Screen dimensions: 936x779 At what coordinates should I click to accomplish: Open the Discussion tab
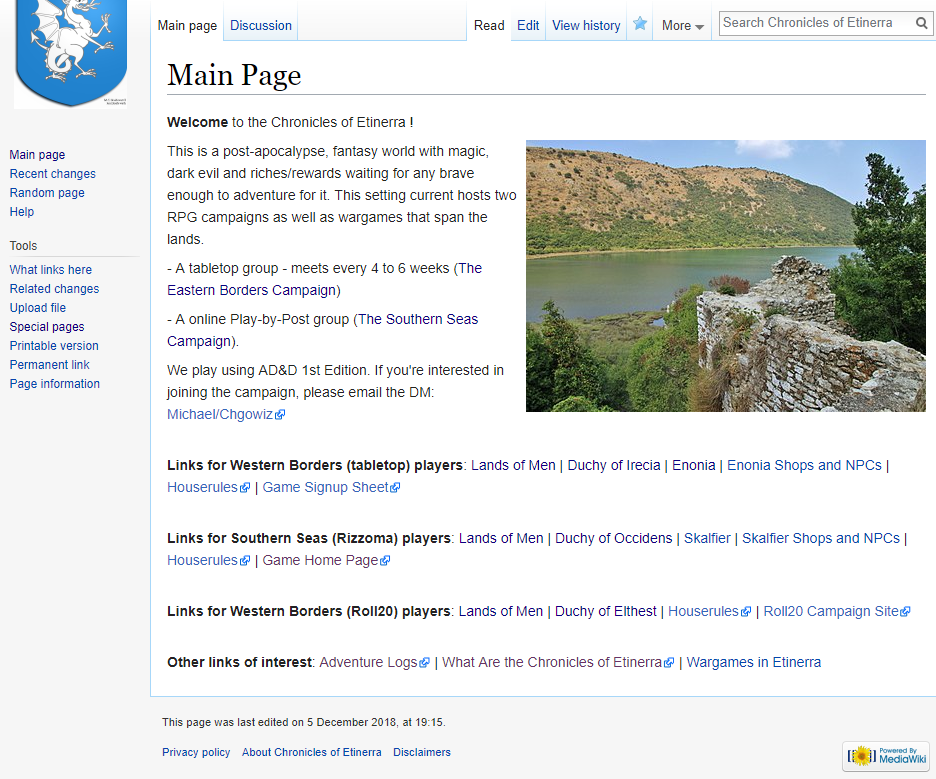coord(261,26)
